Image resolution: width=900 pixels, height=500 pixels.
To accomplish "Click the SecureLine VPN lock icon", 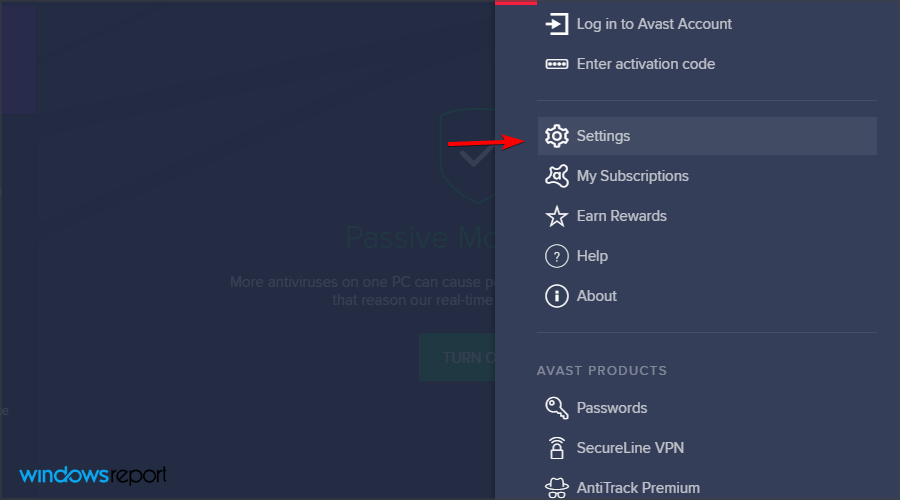I will (x=556, y=448).
